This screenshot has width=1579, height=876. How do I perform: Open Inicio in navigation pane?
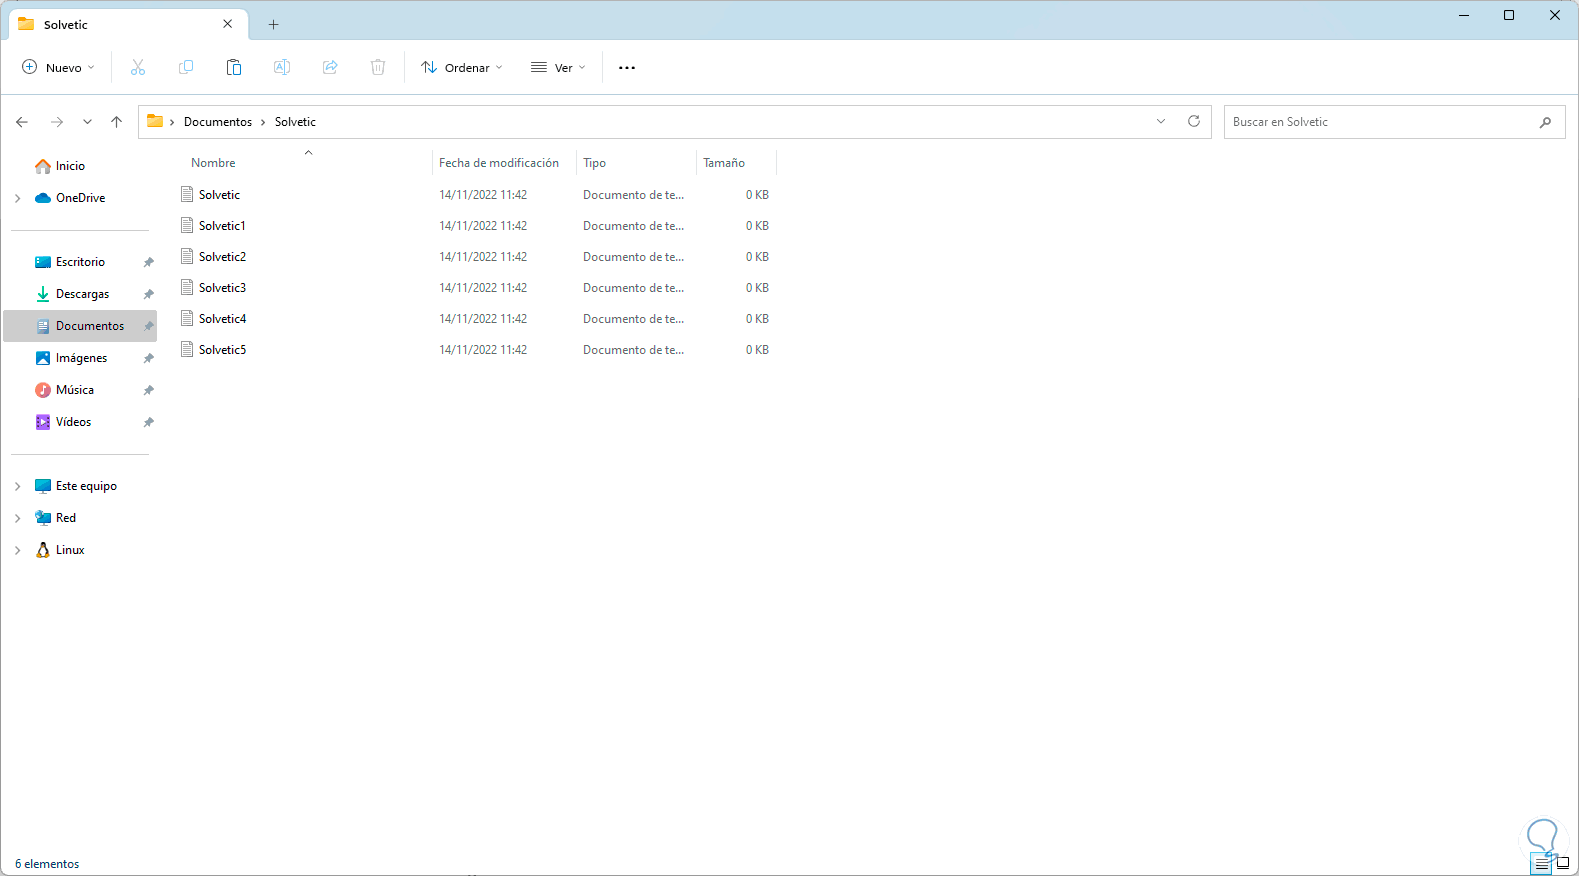70,166
